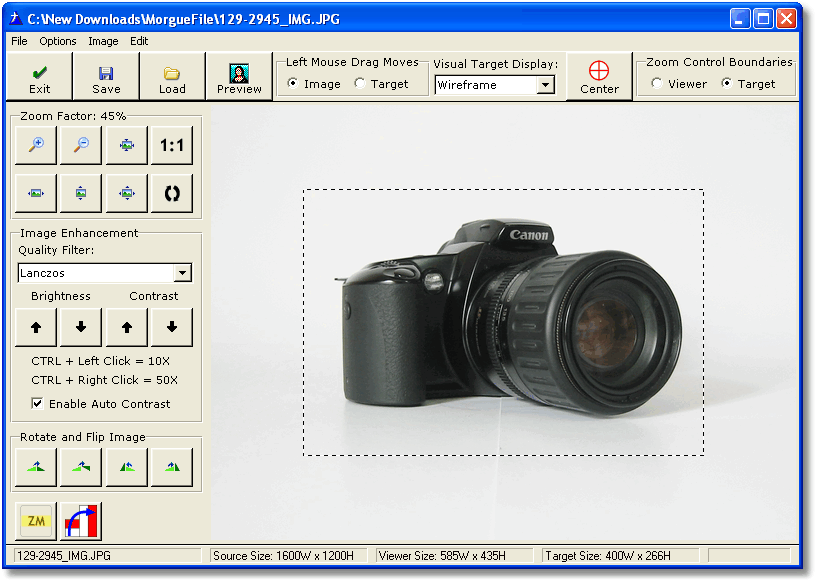817x583 pixels.
Task: Increase brightness with its up arrow
Action: coord(36,327)
